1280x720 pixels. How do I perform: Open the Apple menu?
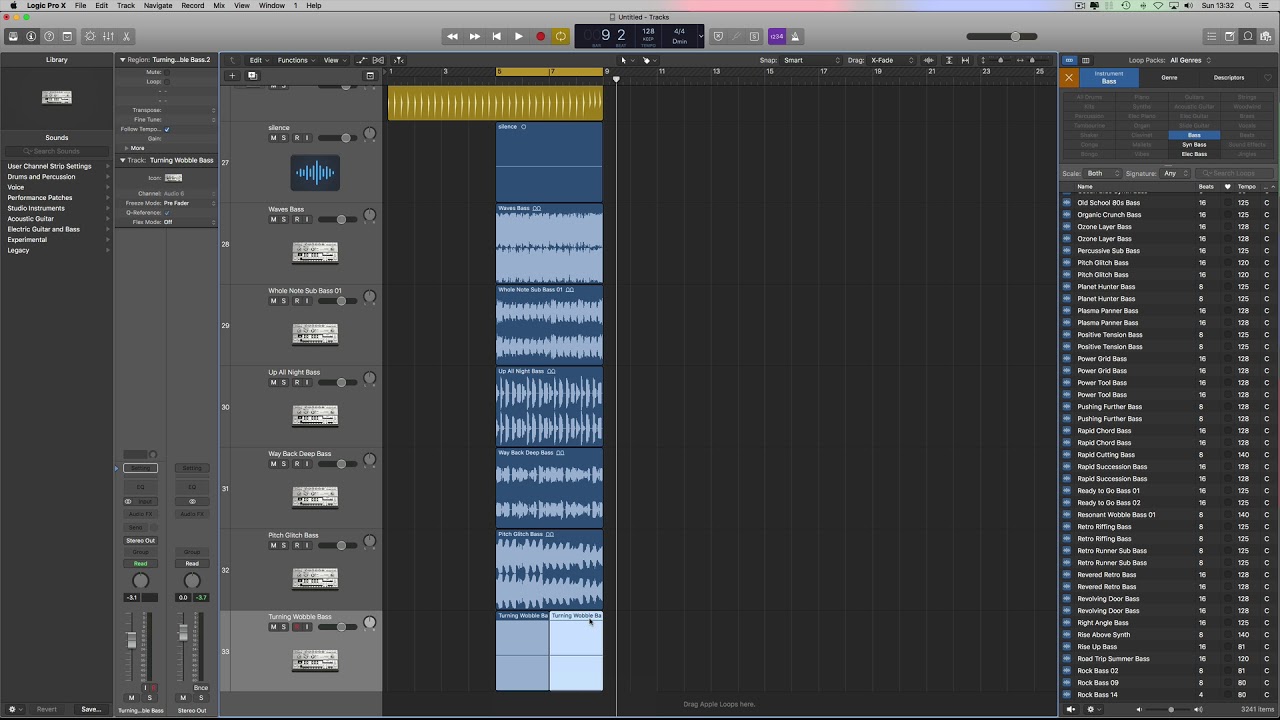[13, 5]
